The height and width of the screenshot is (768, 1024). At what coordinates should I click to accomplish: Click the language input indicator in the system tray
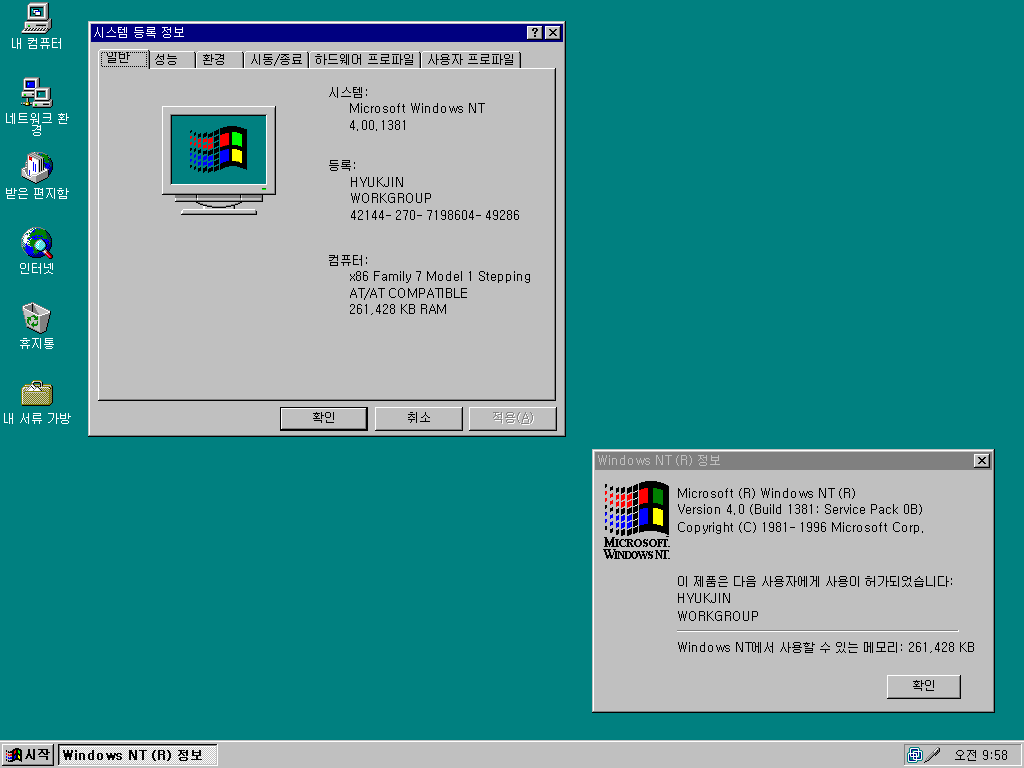[x=915, y=755]
